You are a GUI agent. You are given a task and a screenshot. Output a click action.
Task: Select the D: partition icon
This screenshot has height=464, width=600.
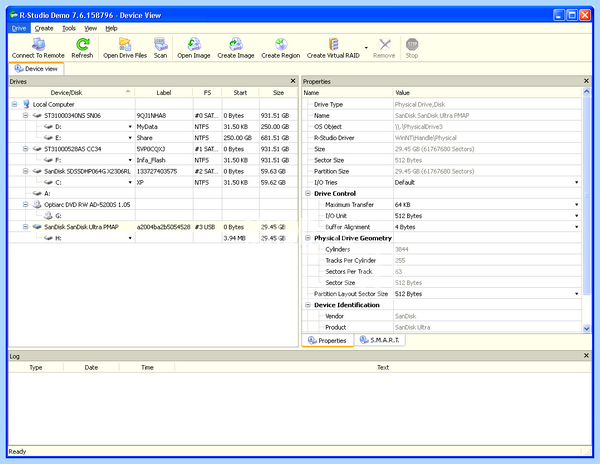[x=48, y=127]
